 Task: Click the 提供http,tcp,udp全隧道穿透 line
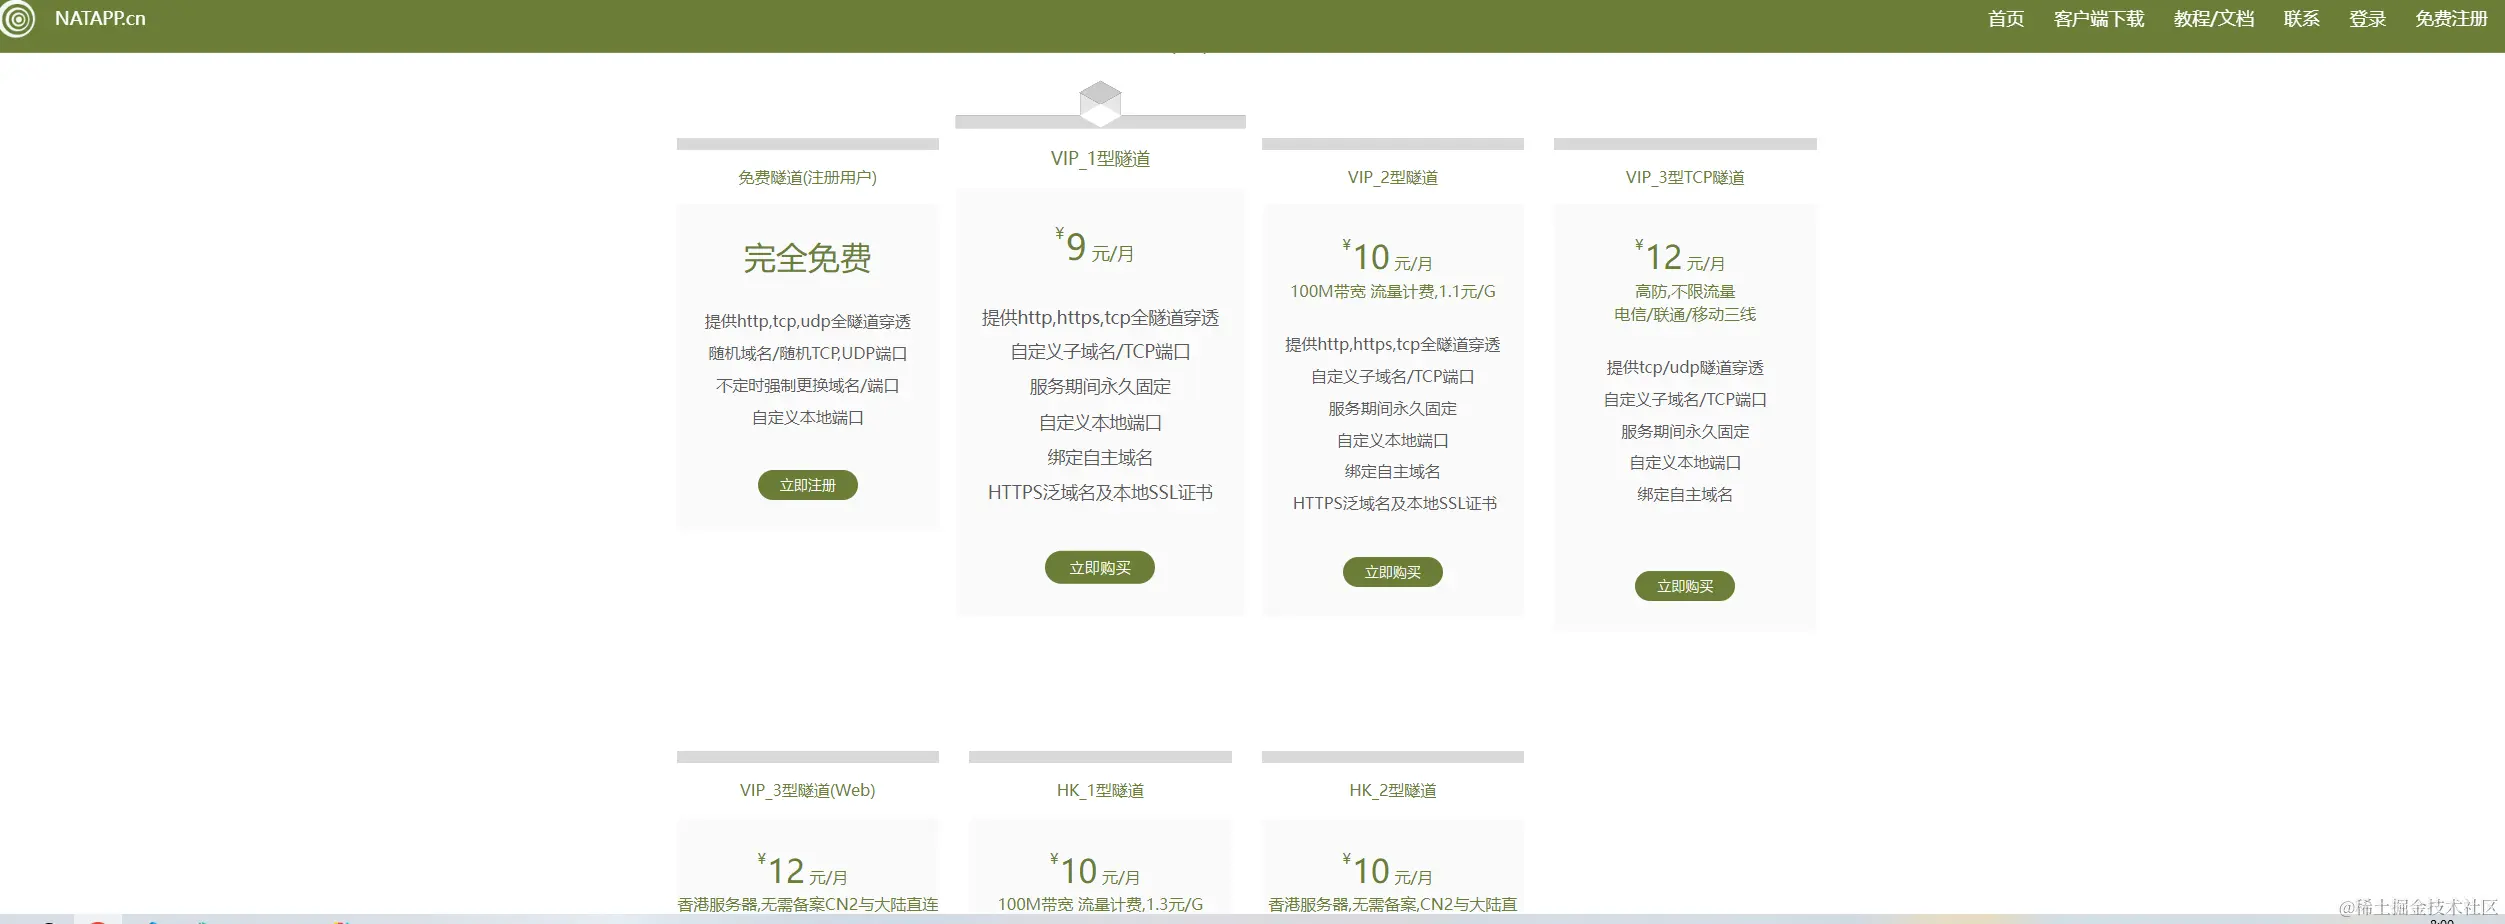(x=808, y=321)
